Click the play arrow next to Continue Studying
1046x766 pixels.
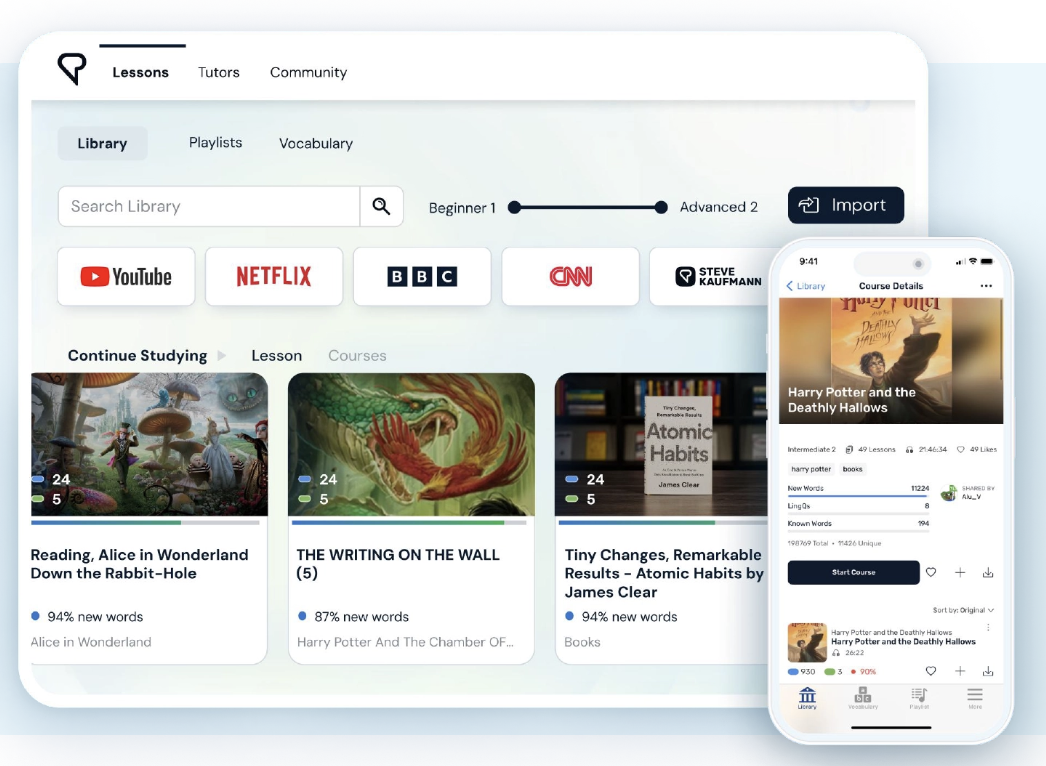click(221, 356)
